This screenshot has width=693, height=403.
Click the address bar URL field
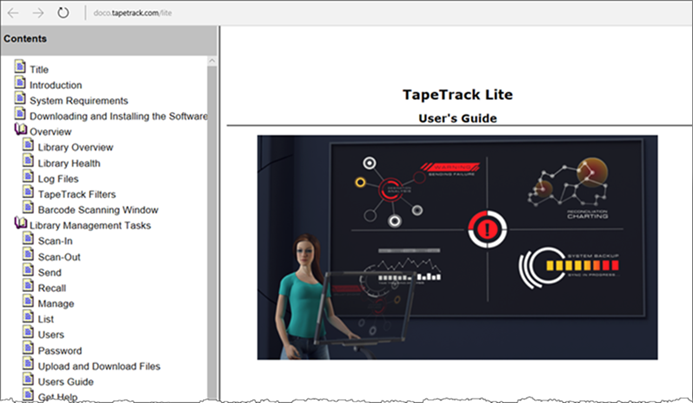[x=133, y=13]
